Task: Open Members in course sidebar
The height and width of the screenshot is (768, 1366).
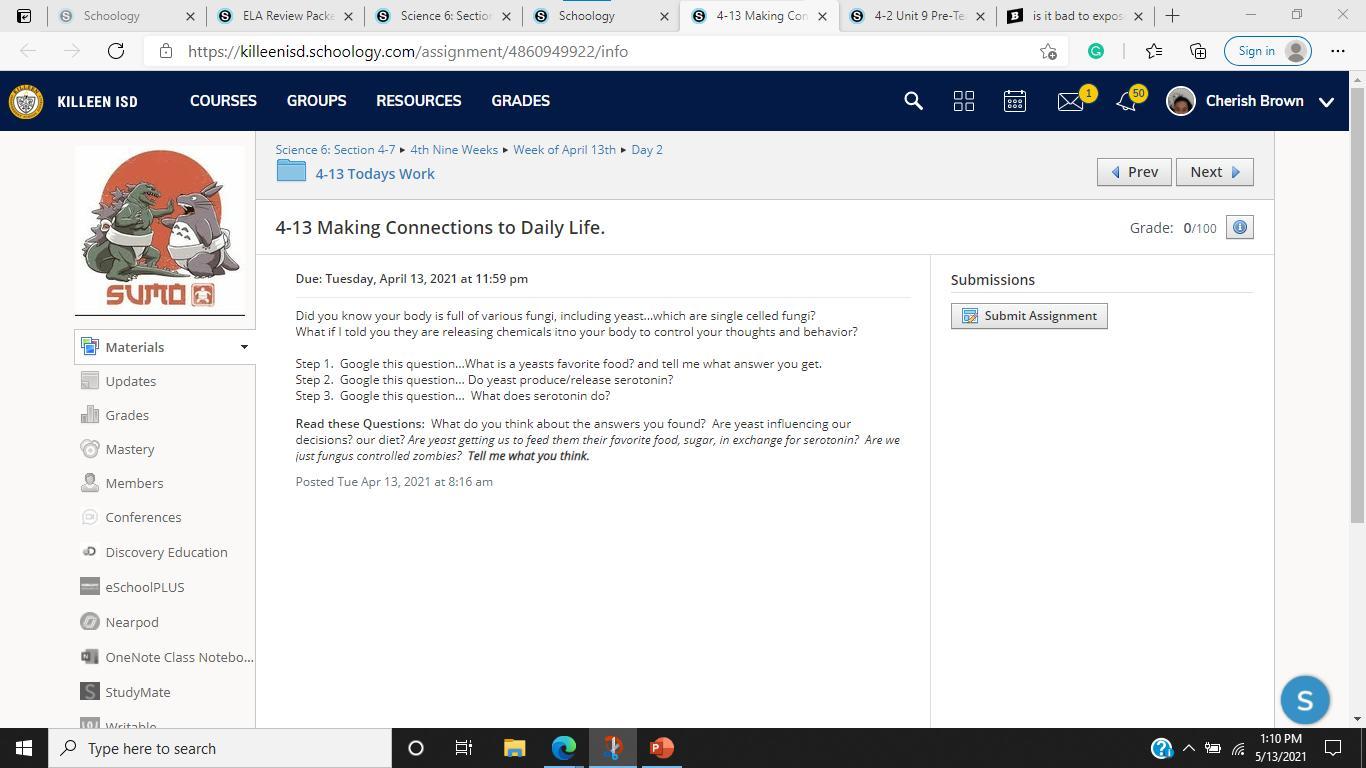Action: pos(134,483)
